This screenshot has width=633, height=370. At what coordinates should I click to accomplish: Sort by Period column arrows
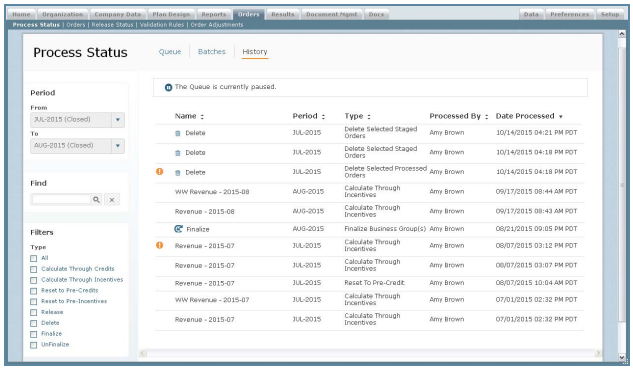(323, 117)
